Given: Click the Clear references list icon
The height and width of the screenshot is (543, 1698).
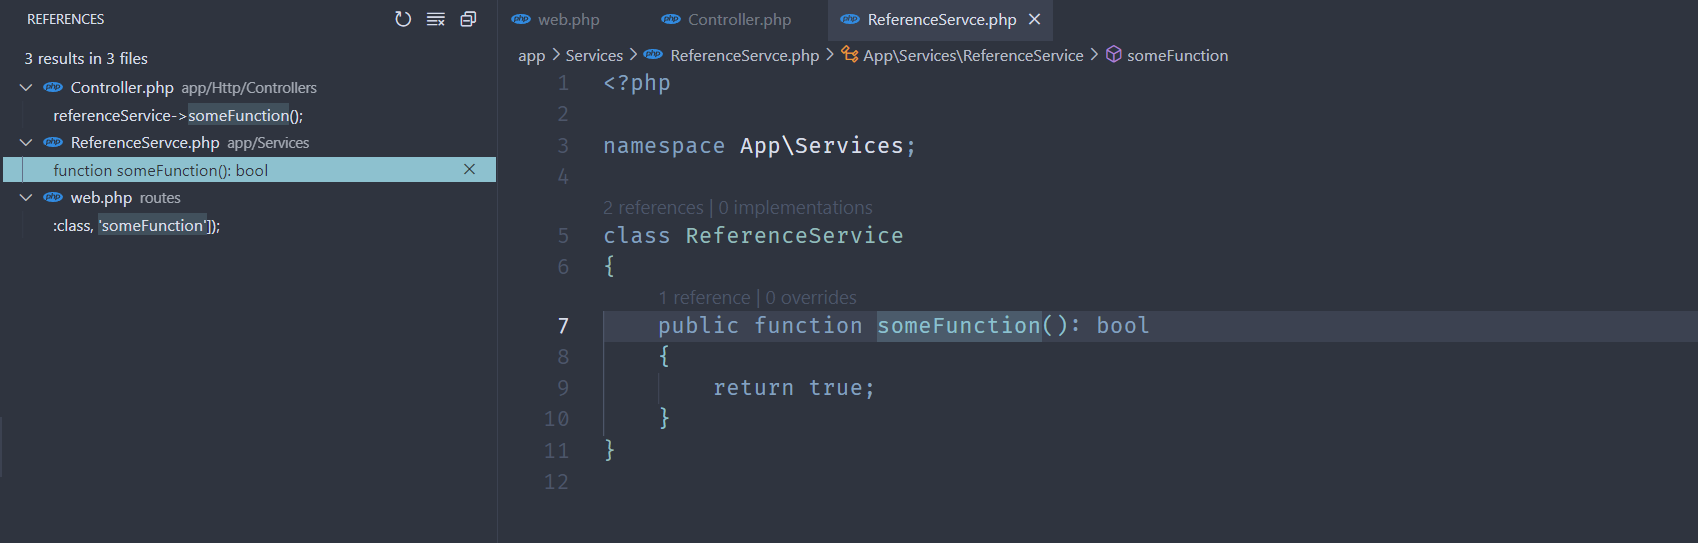Looking at the screenshot, I should (x=436, y=19).
